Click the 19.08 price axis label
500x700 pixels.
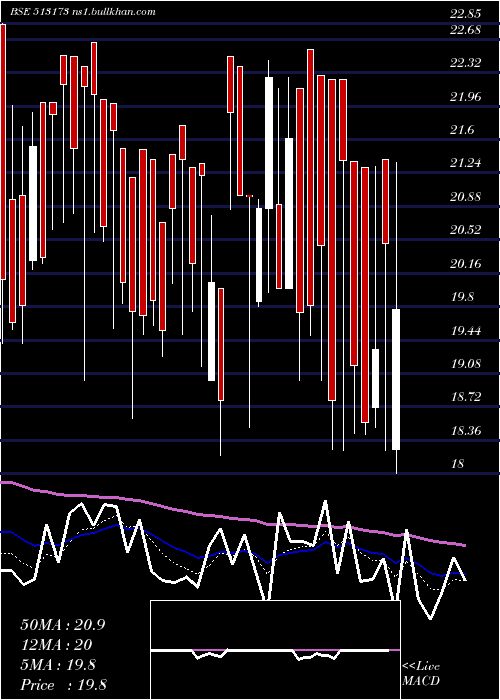tap(466, 363)
